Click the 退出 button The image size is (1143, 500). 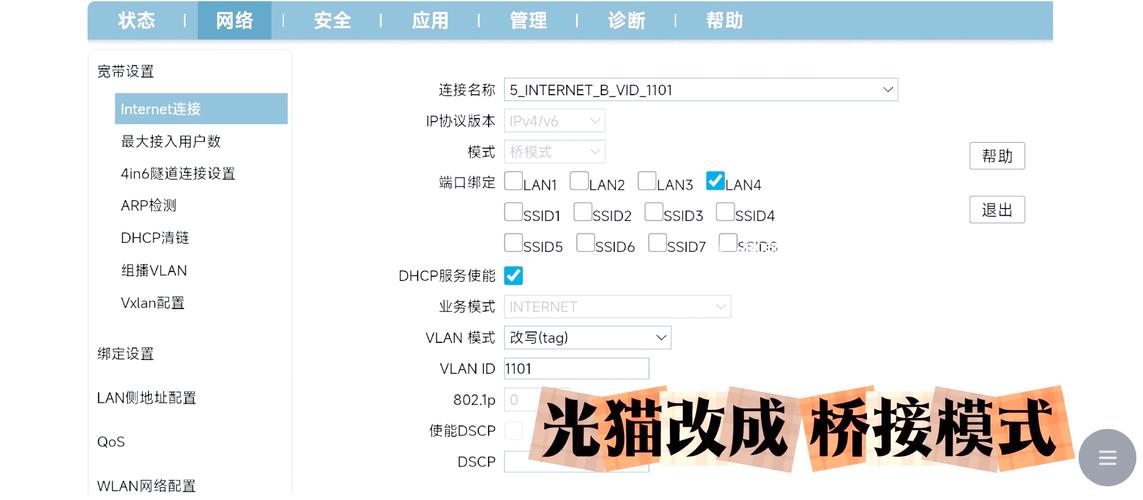coord(996,210)
